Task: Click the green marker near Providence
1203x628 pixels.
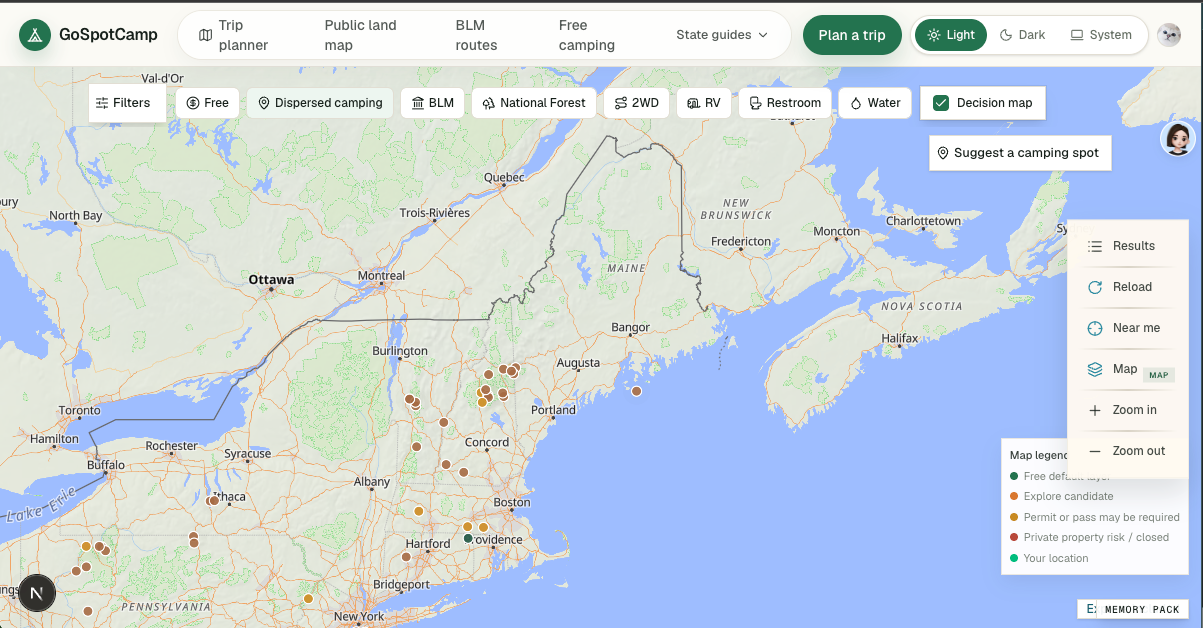Action: coord(468,539)
